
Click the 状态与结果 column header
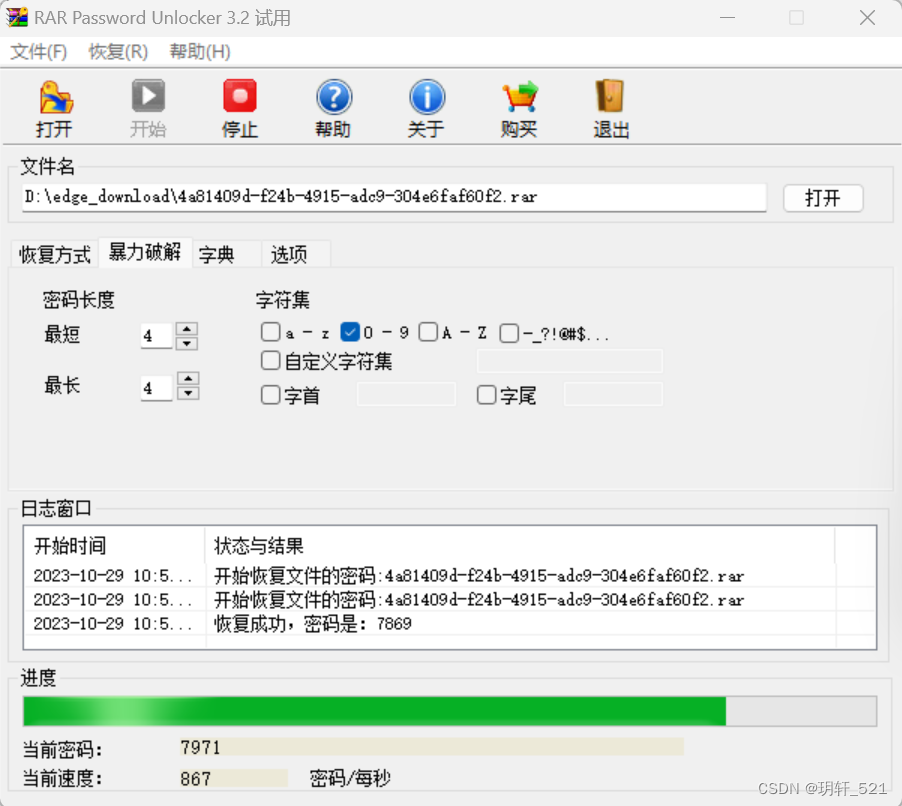(x=519, y=545)
